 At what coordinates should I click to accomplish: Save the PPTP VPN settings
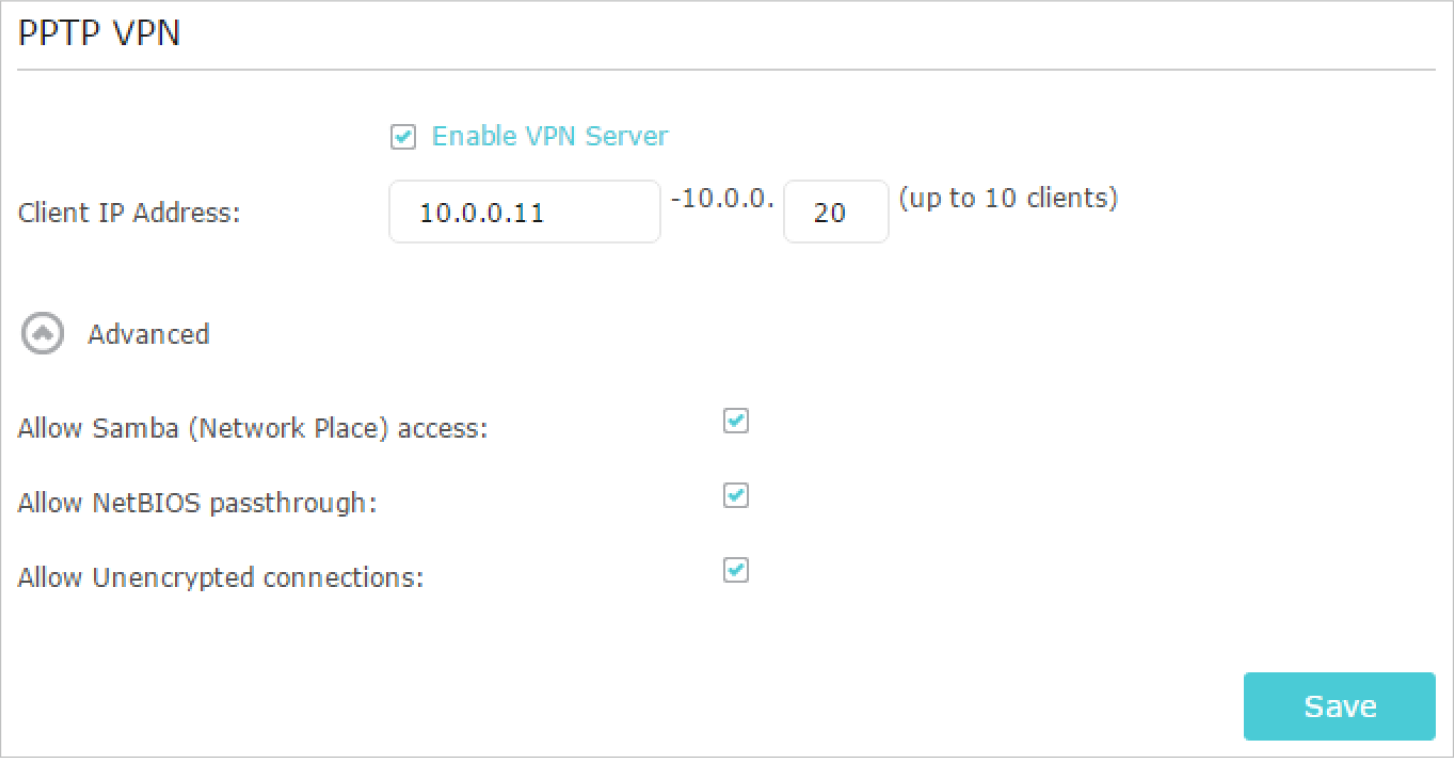1339,706
